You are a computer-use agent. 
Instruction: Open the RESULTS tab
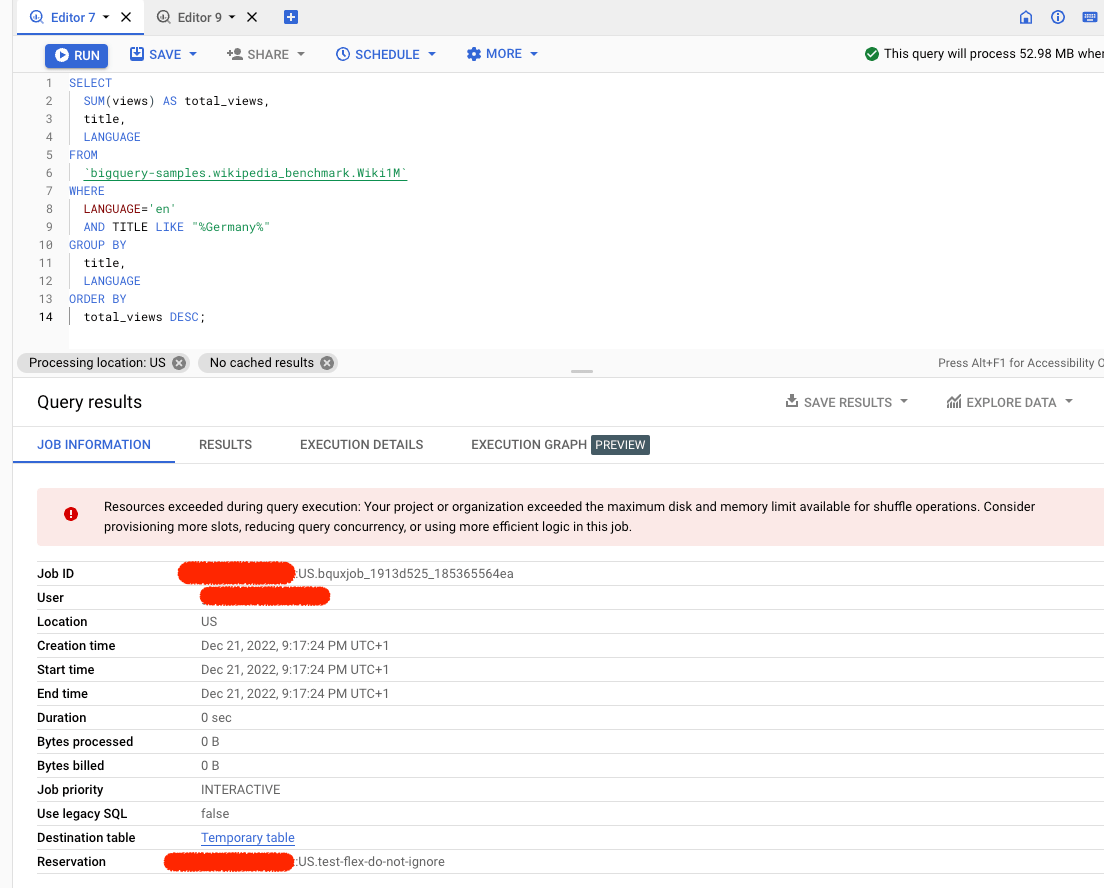point(224,445)
